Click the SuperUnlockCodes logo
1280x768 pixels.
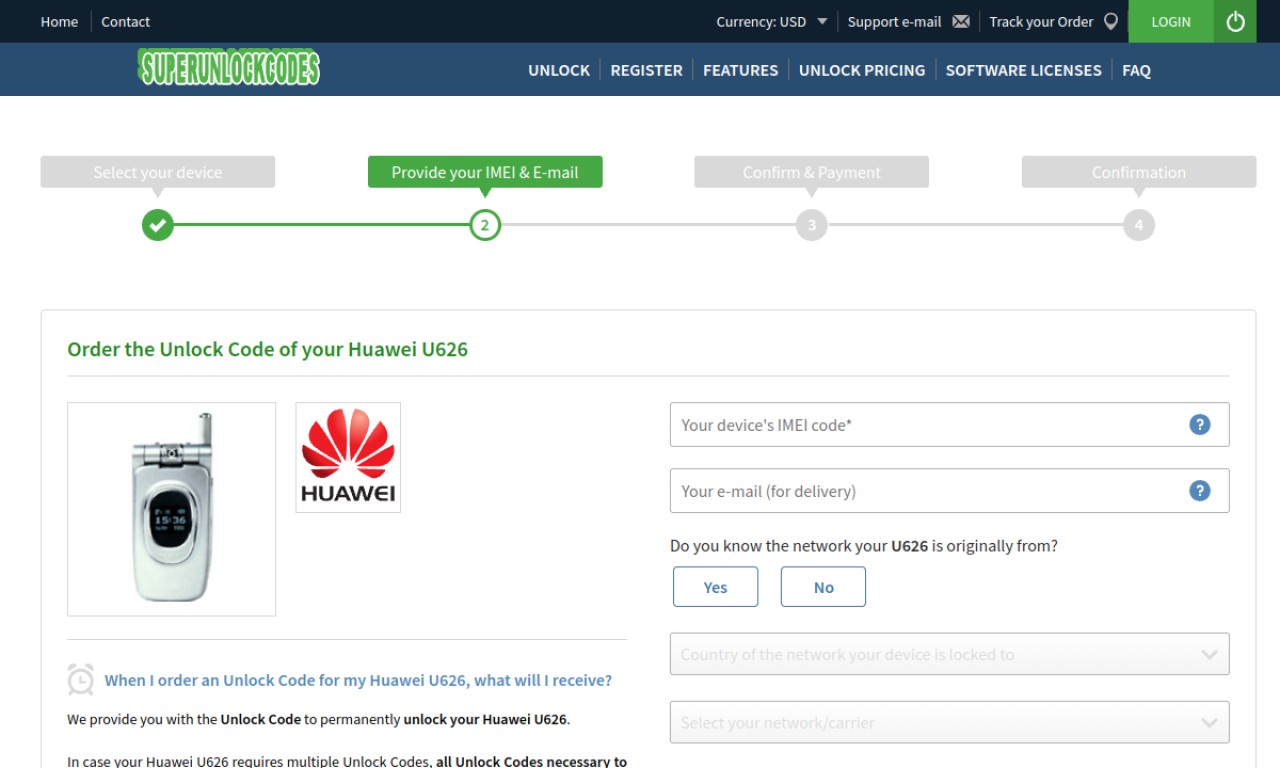coord(229,68)
